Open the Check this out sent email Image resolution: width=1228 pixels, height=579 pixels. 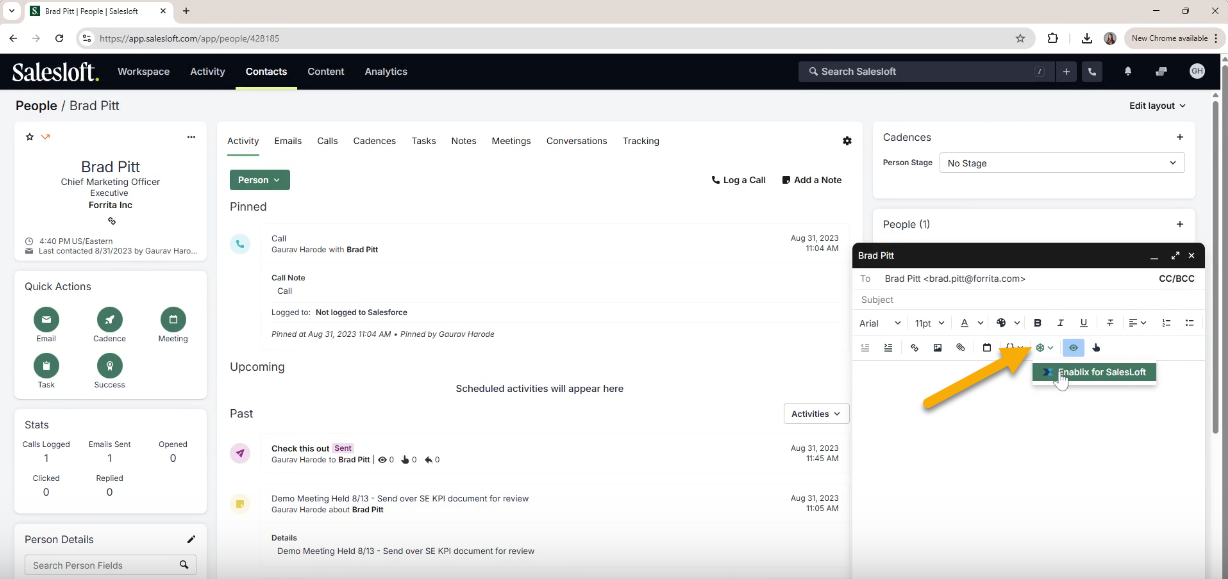[x=300, y=448]
